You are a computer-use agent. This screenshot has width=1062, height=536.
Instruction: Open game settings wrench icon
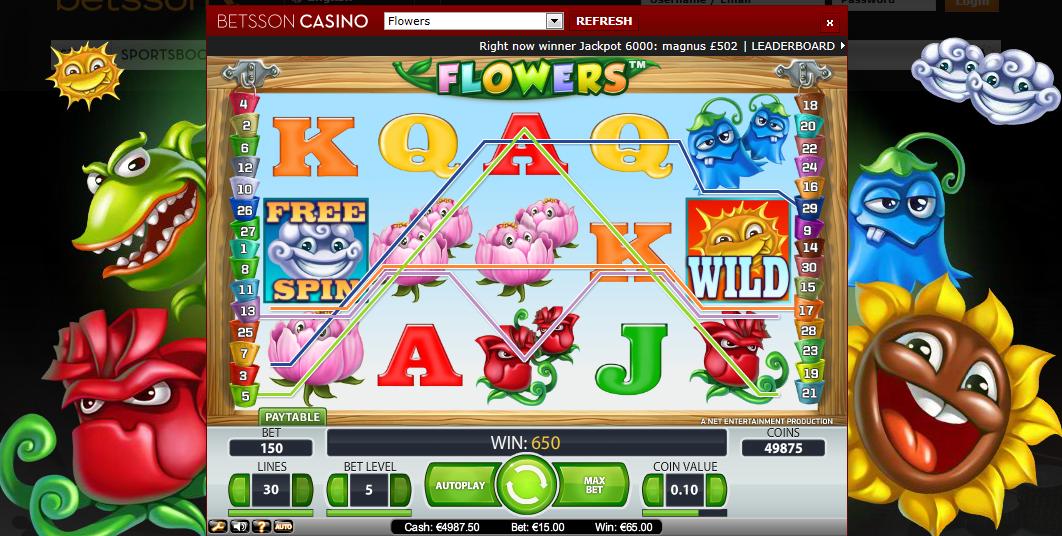coord(217,526)
